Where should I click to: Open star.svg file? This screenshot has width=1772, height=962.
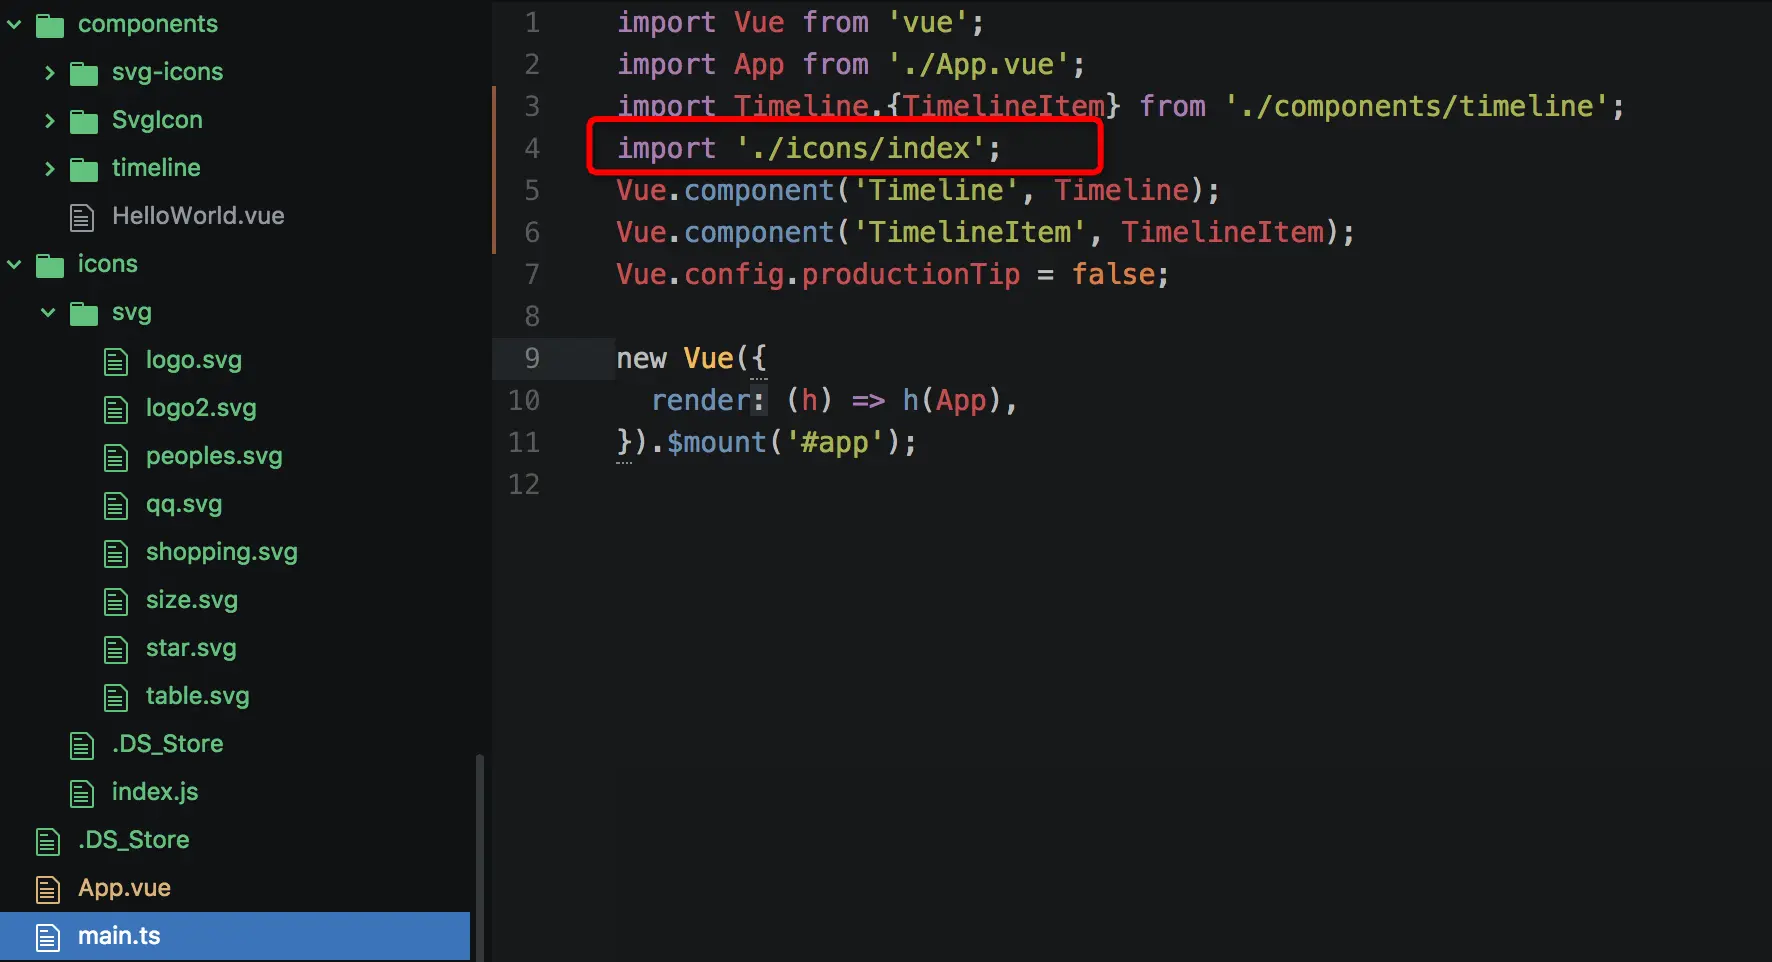(x=191, y=648)
